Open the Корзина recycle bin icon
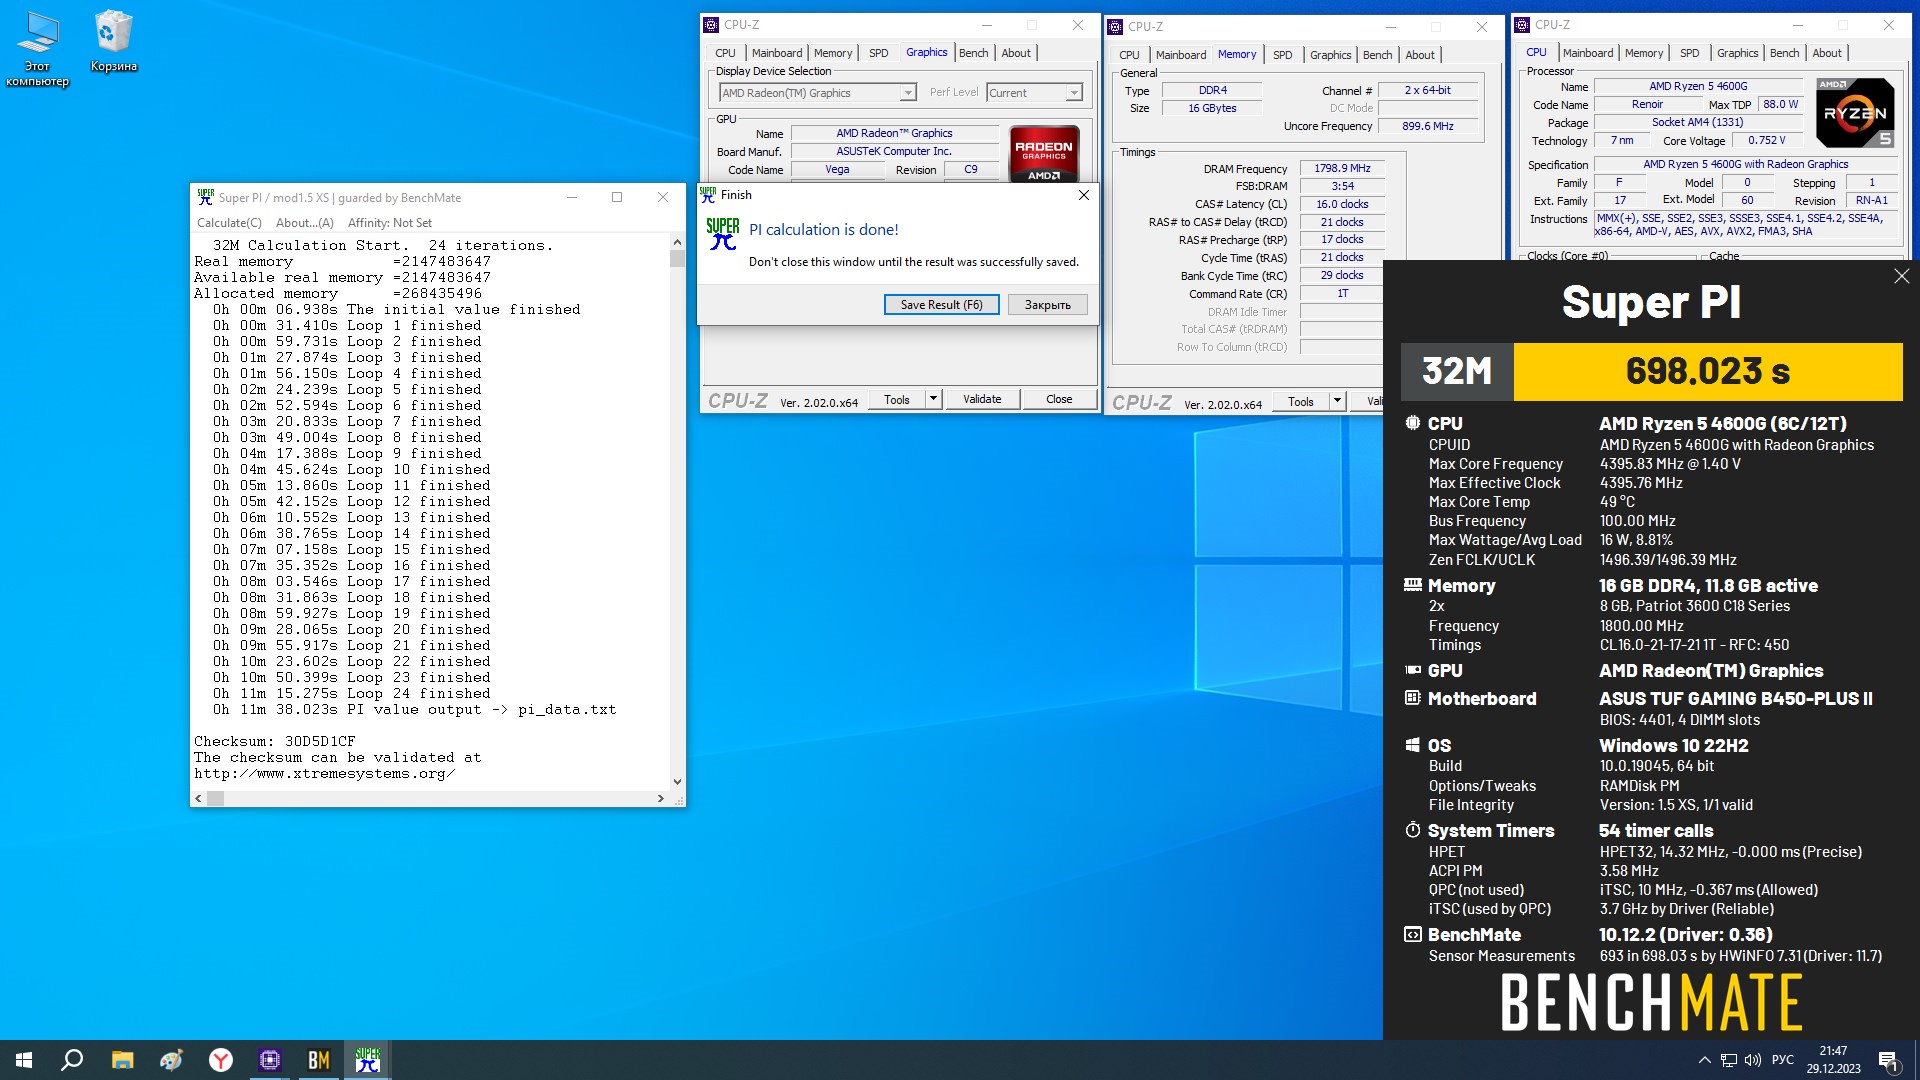 [x=113, y=42]
